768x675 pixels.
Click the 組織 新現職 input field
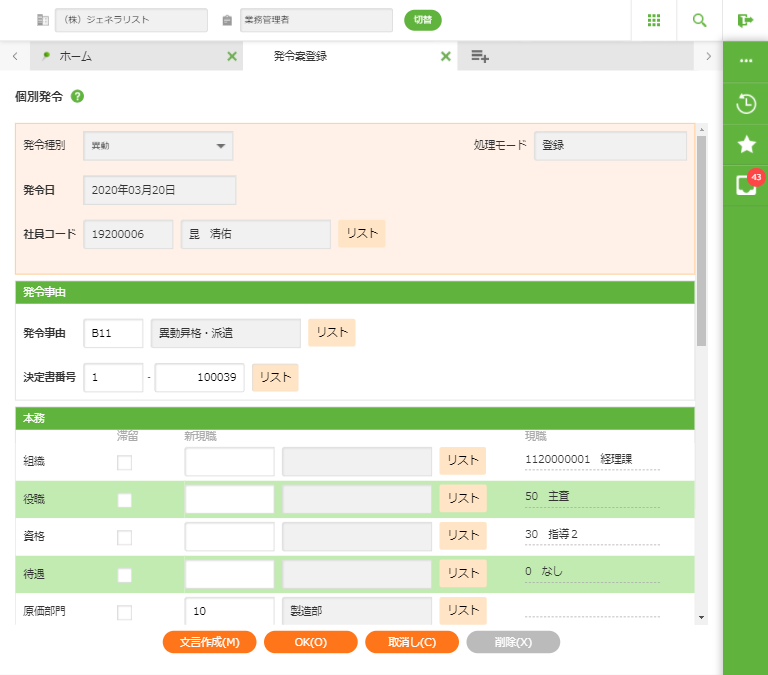click(x=229, y=462)
